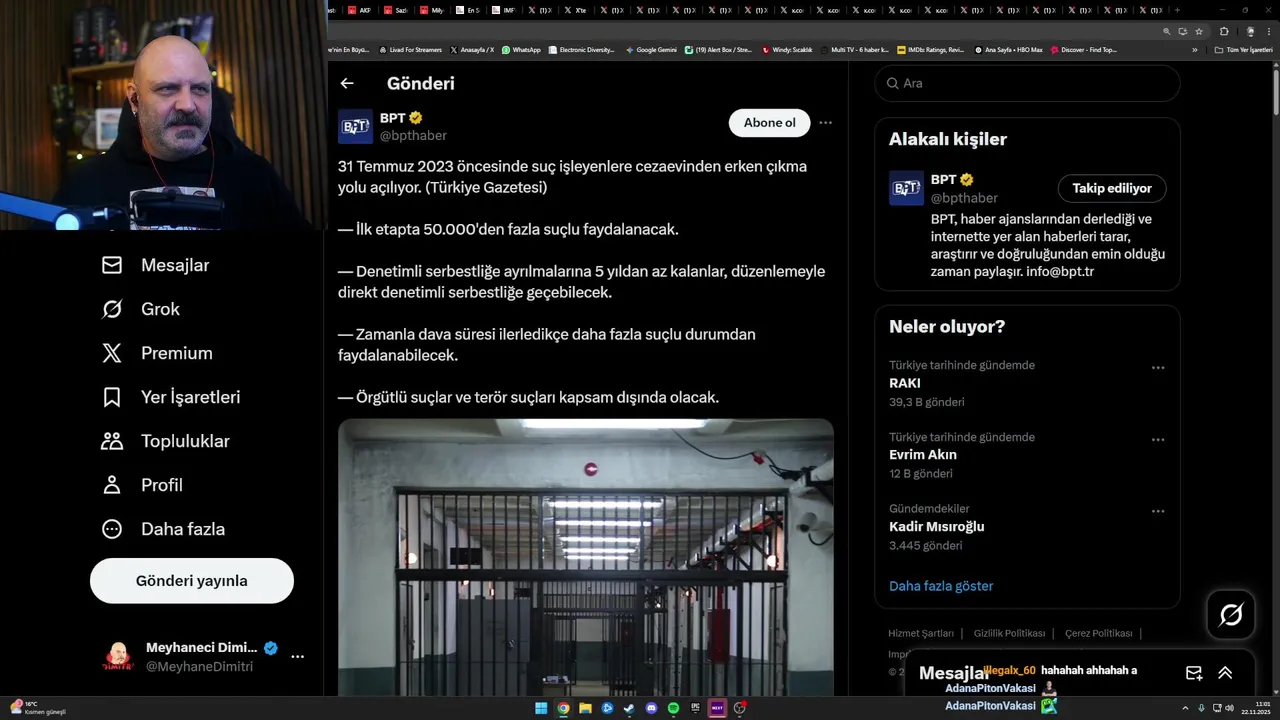The width and height of the screenshot is (1280, 720).
Task: Open the RAKI trending topic
Action: point(905,383)
